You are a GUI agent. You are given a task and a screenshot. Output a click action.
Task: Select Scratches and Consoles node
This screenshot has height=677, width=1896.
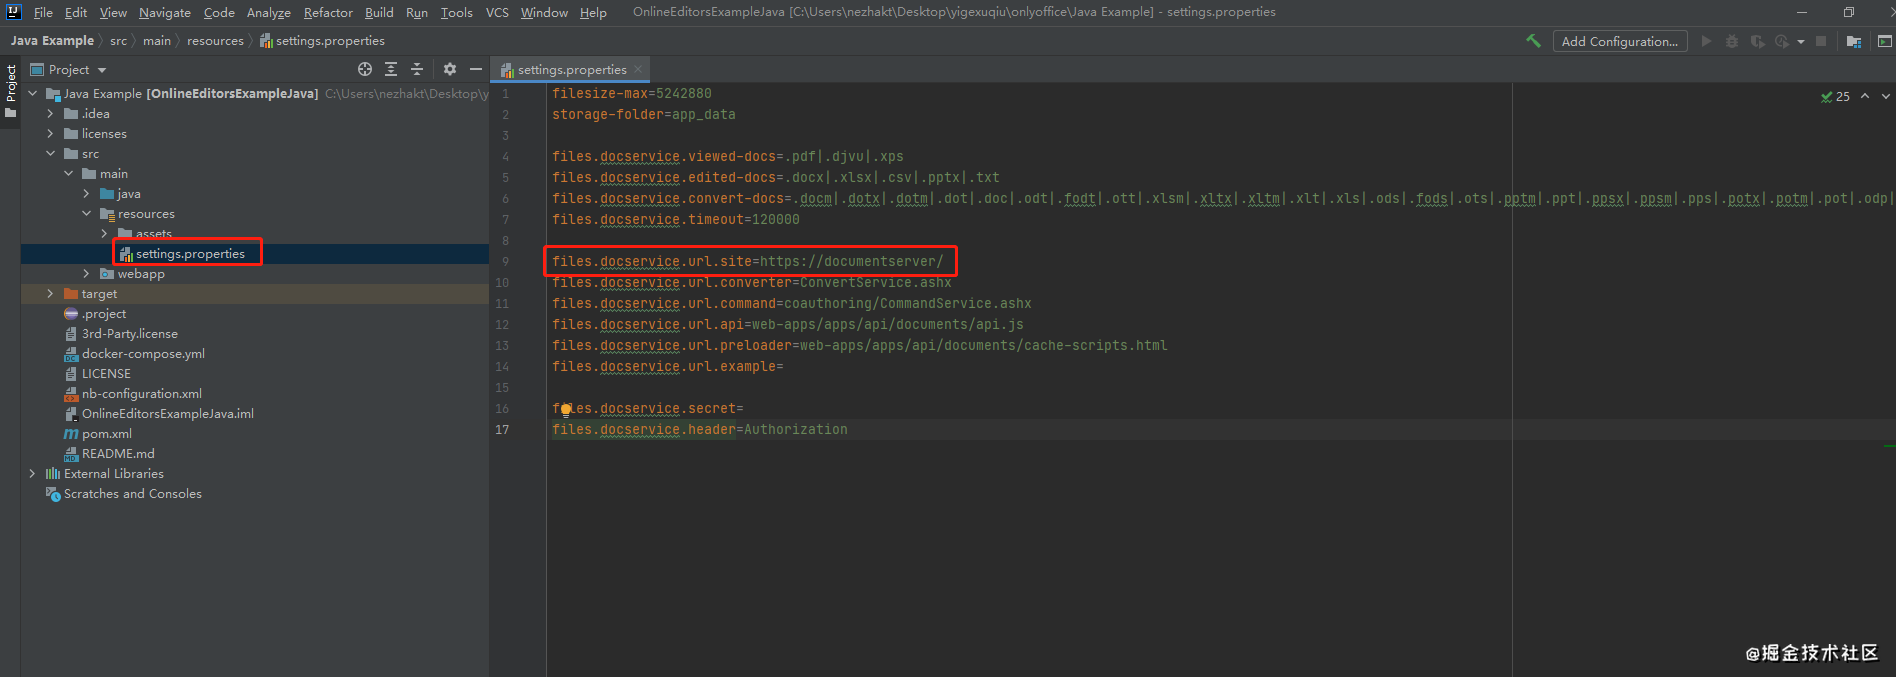tap(132, 493)
